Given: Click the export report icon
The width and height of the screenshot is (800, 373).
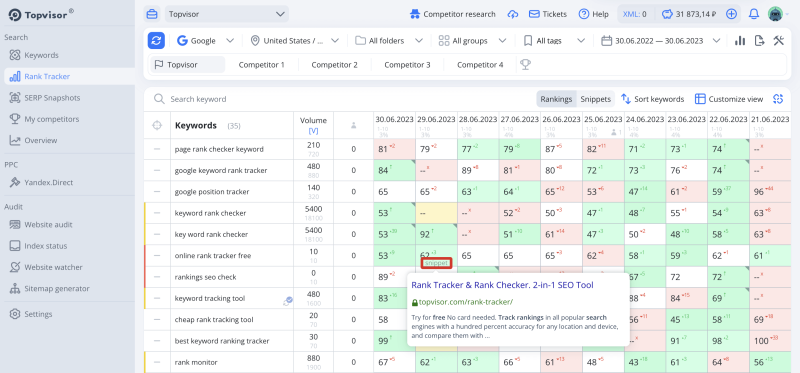Looking at the screenshot, I should coord(759,41).
